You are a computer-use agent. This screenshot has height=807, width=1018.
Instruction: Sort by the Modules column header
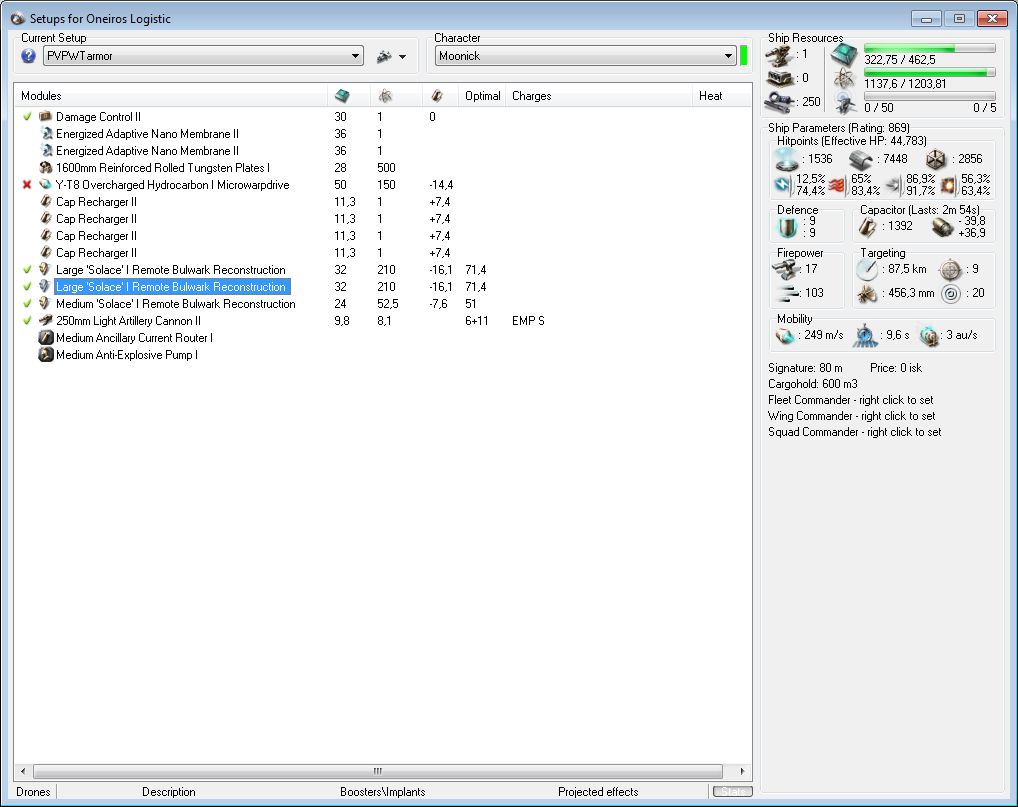[171, 95]
